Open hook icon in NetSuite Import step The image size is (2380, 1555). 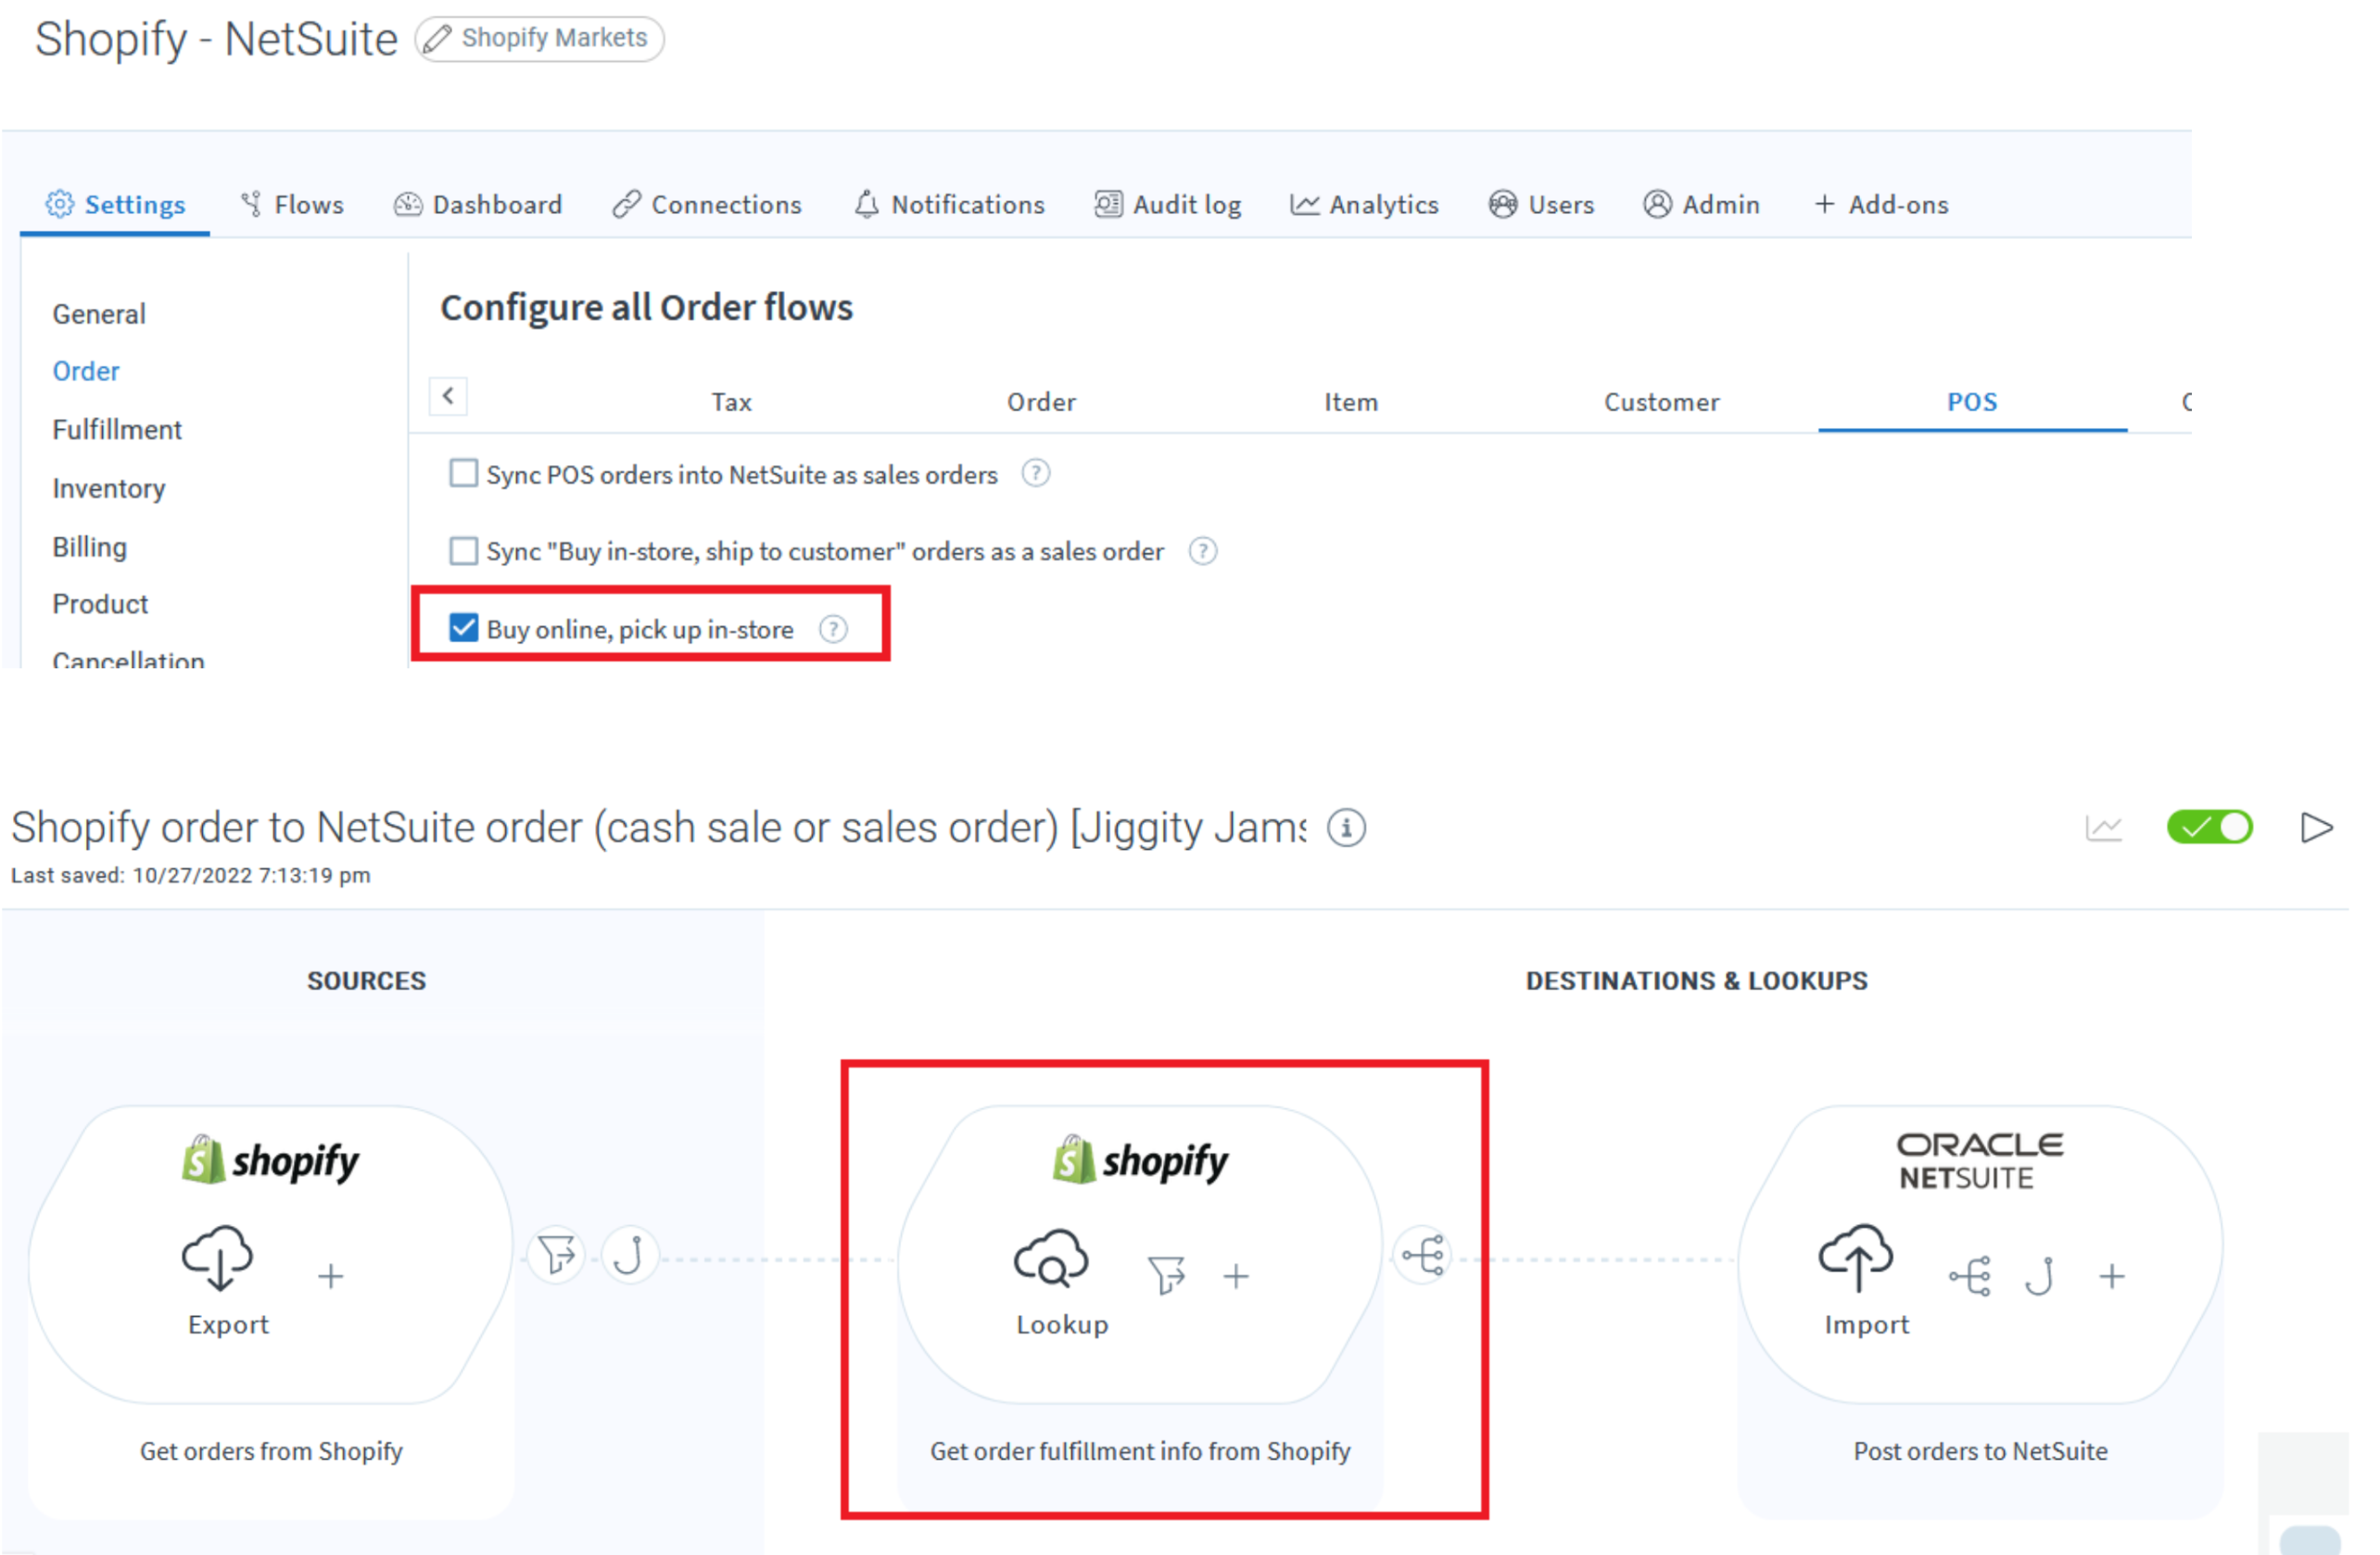pos(2040,1277)
